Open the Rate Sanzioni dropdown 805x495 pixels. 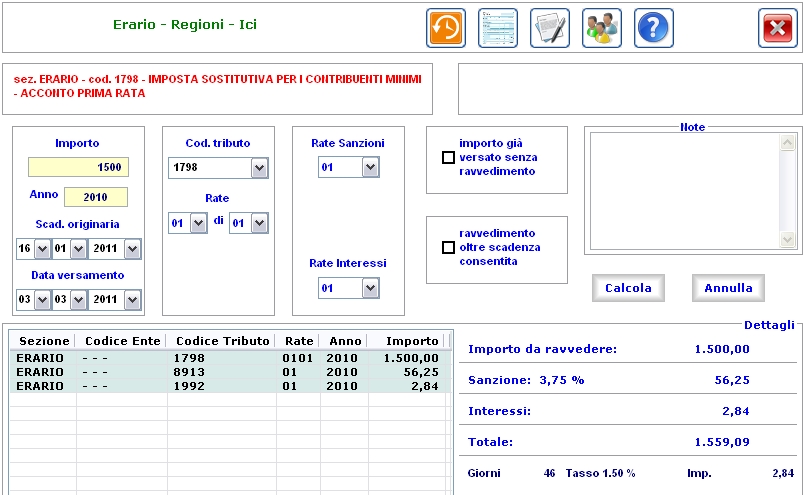pos(370,167)
